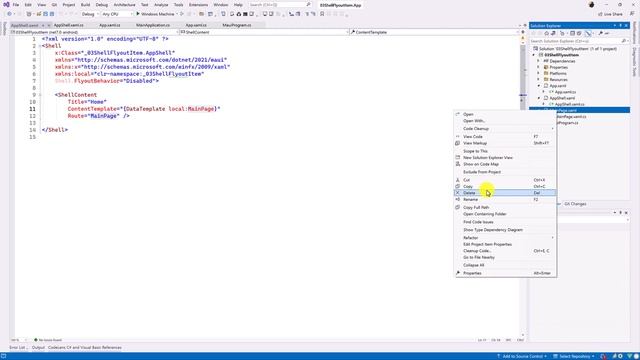Image resolution: width=640 pixels, height=360 pixels.
Task: Click the Visual Studio logo icon
Action: 6,4
